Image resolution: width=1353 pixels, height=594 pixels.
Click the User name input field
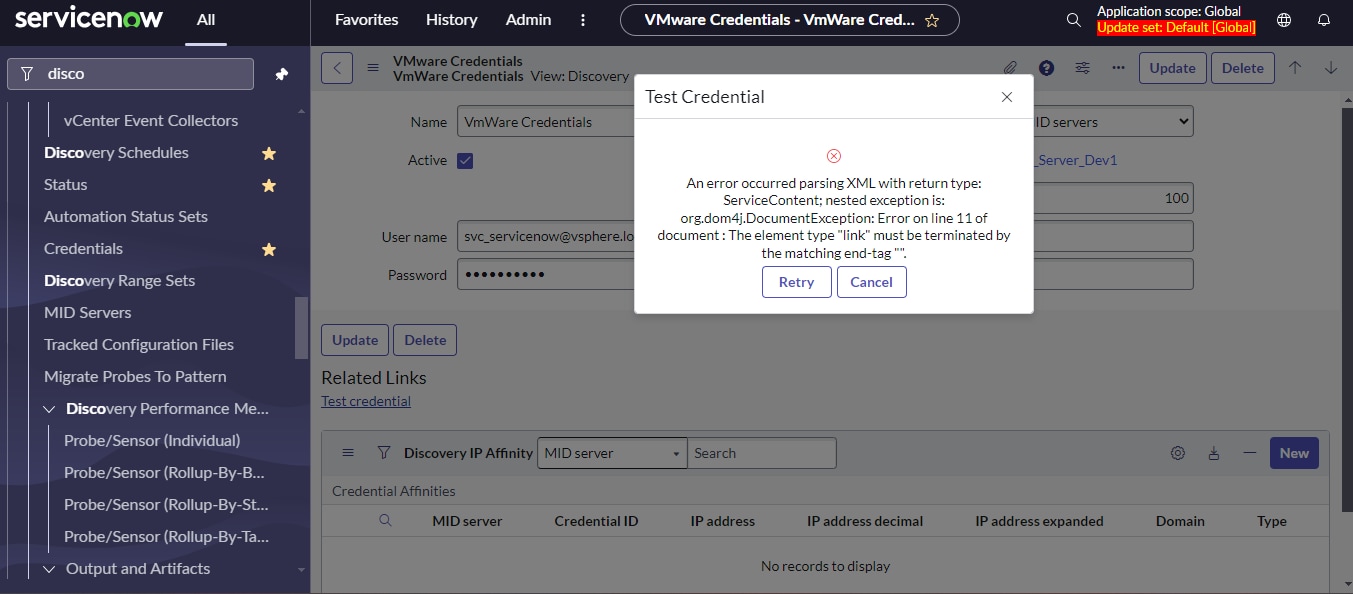[x=546, y=237]
